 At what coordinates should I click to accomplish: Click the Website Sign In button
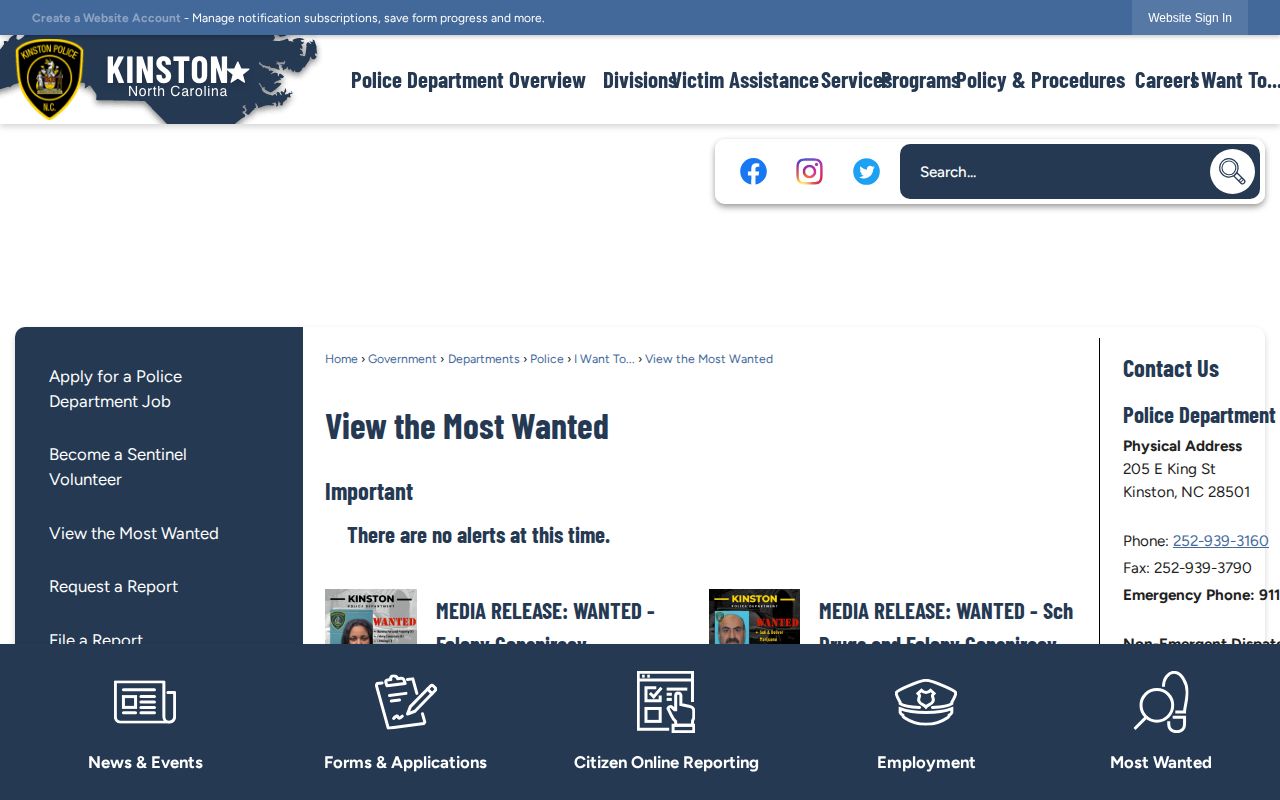(1190, 18)
